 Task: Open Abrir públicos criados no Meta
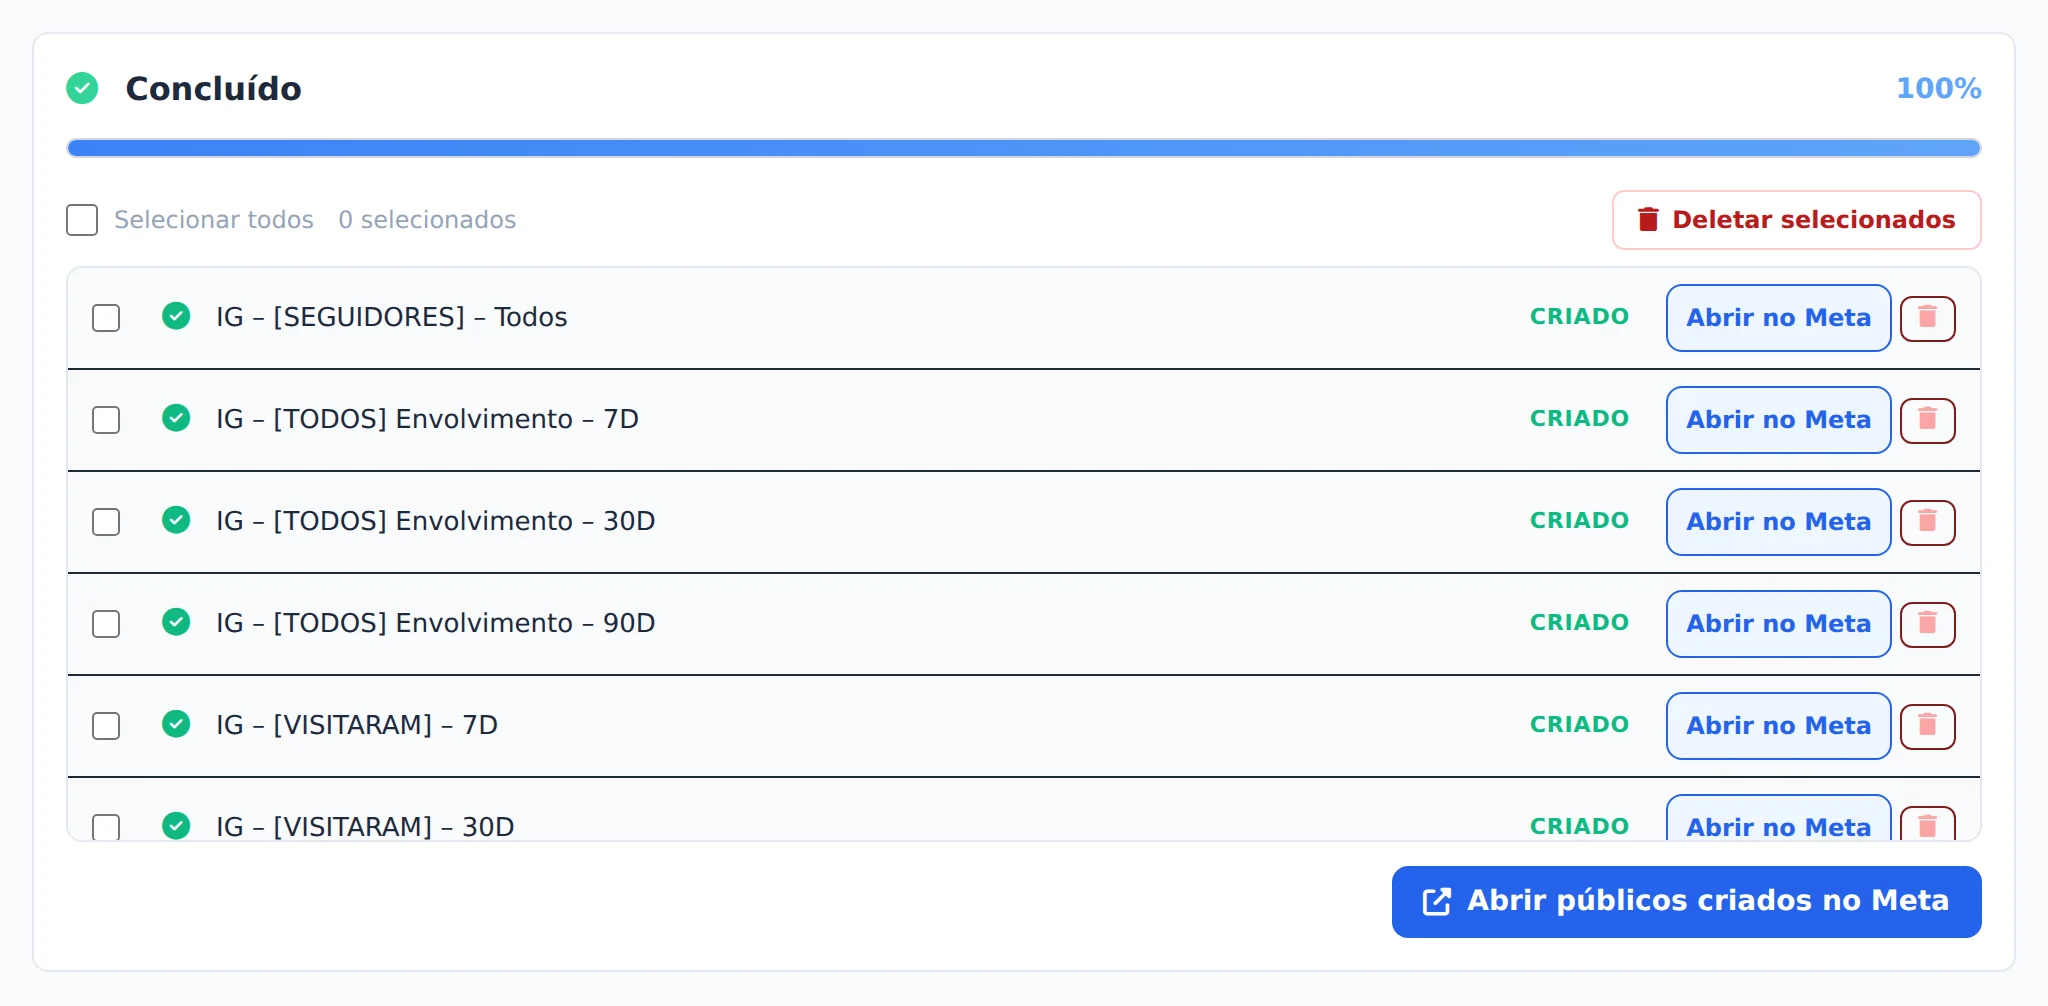1686,902
